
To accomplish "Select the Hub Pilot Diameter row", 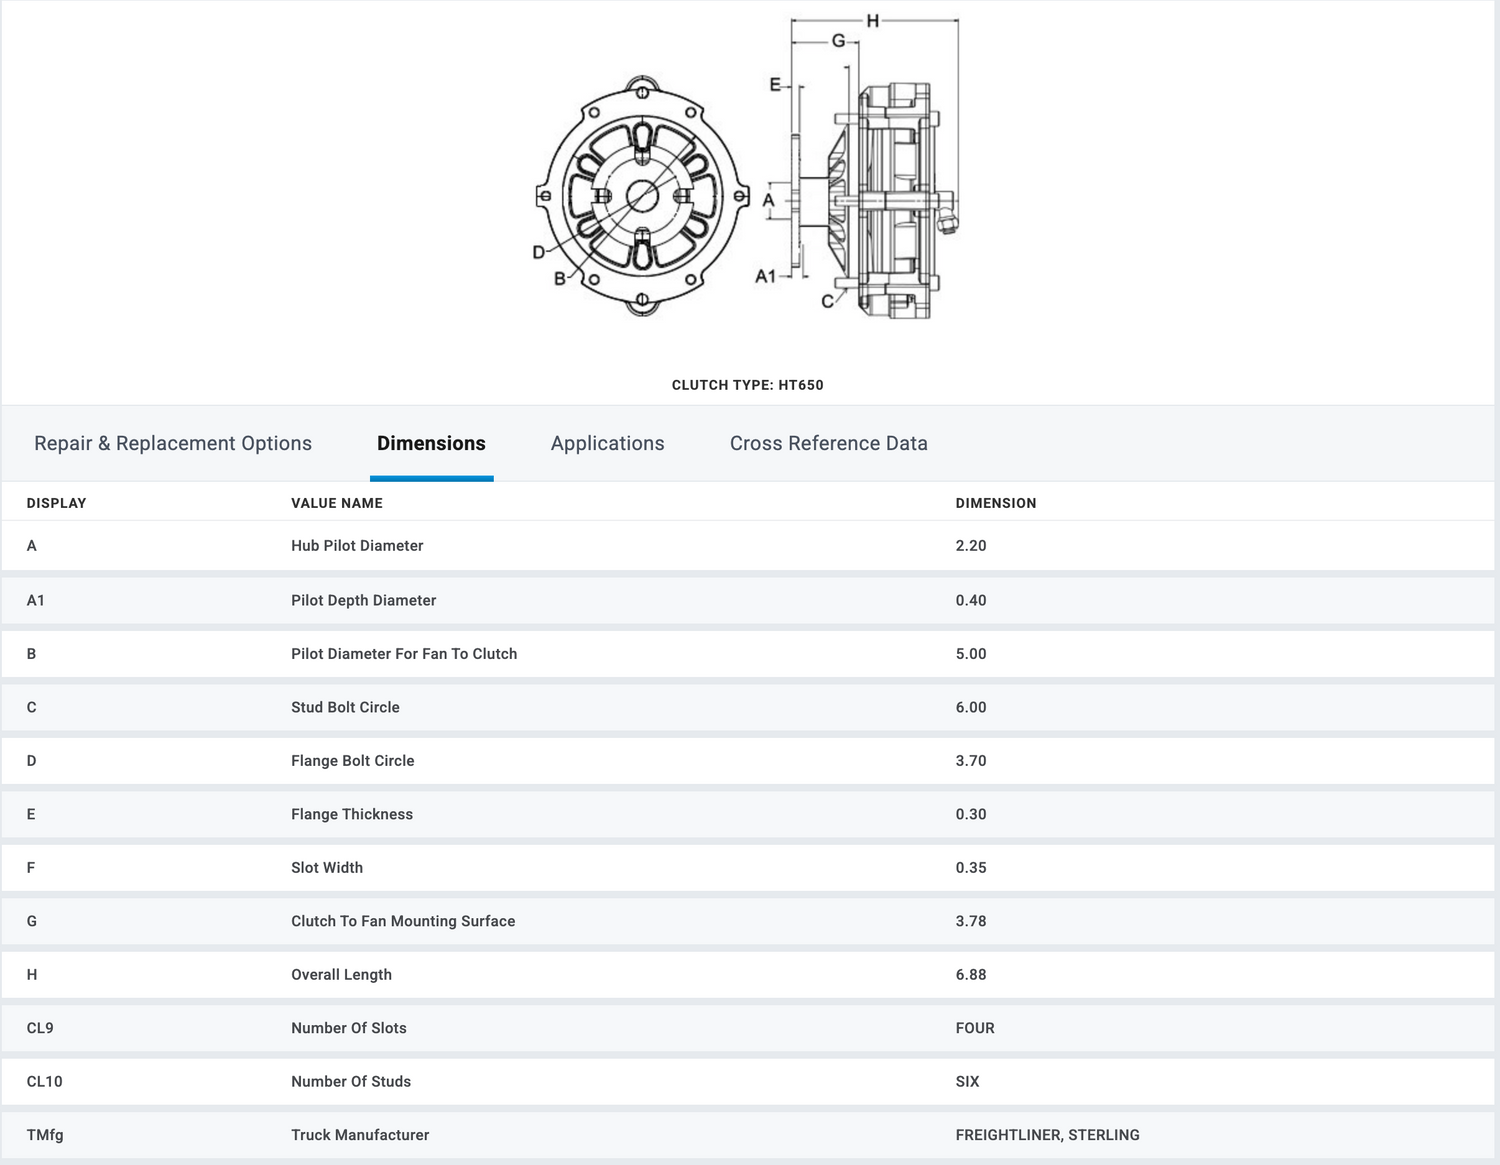I will click(x=357, y=546).
